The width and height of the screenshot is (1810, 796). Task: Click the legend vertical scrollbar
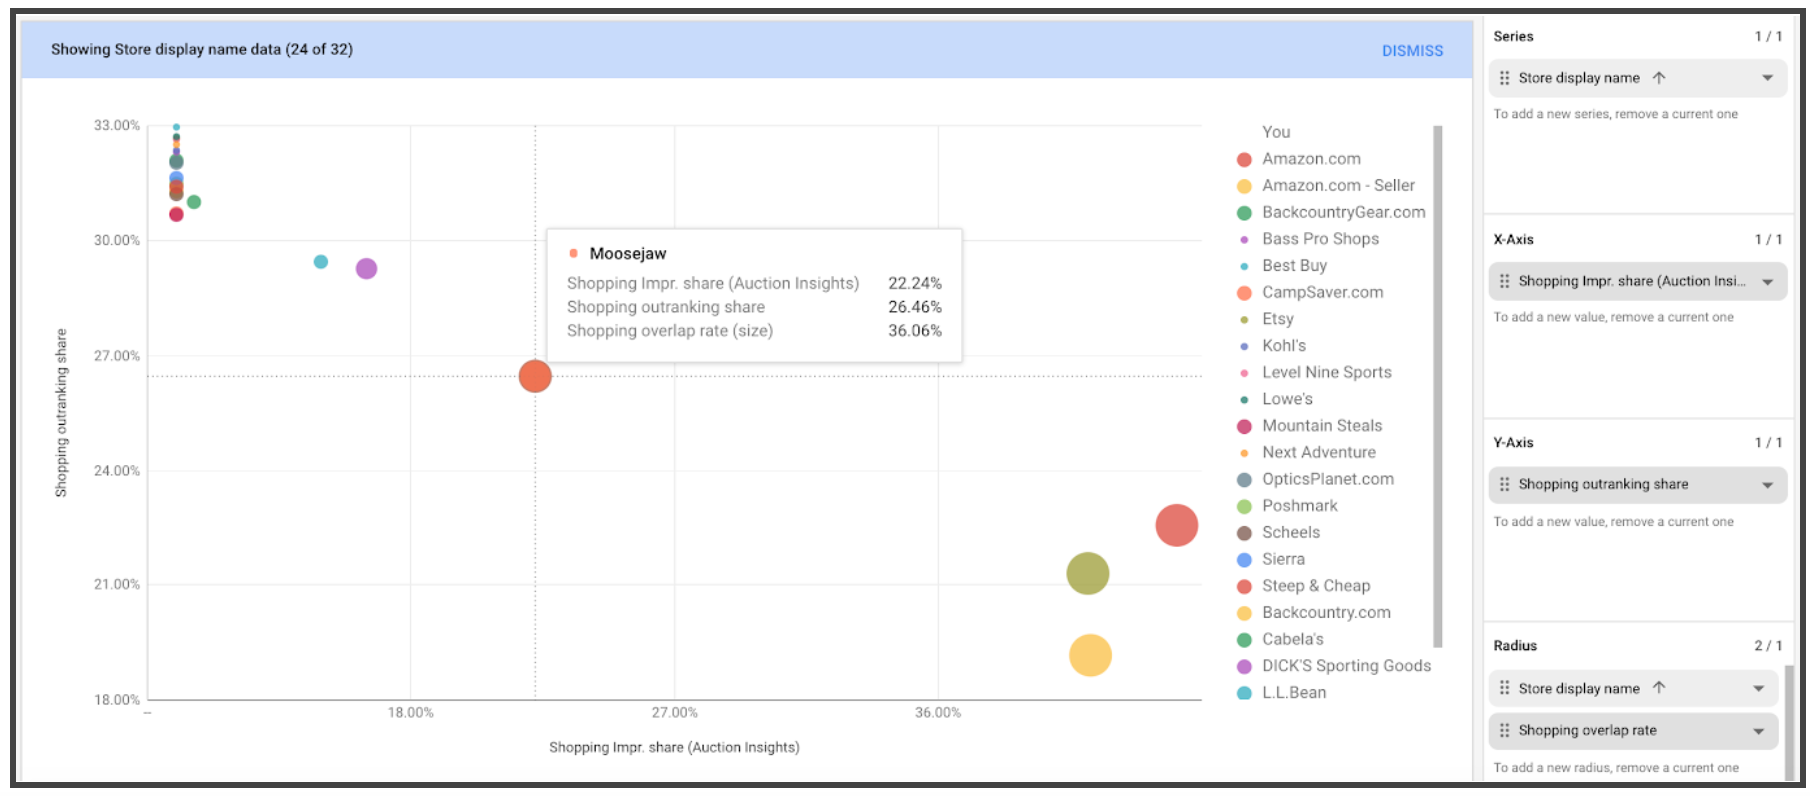coord(1438,386)
